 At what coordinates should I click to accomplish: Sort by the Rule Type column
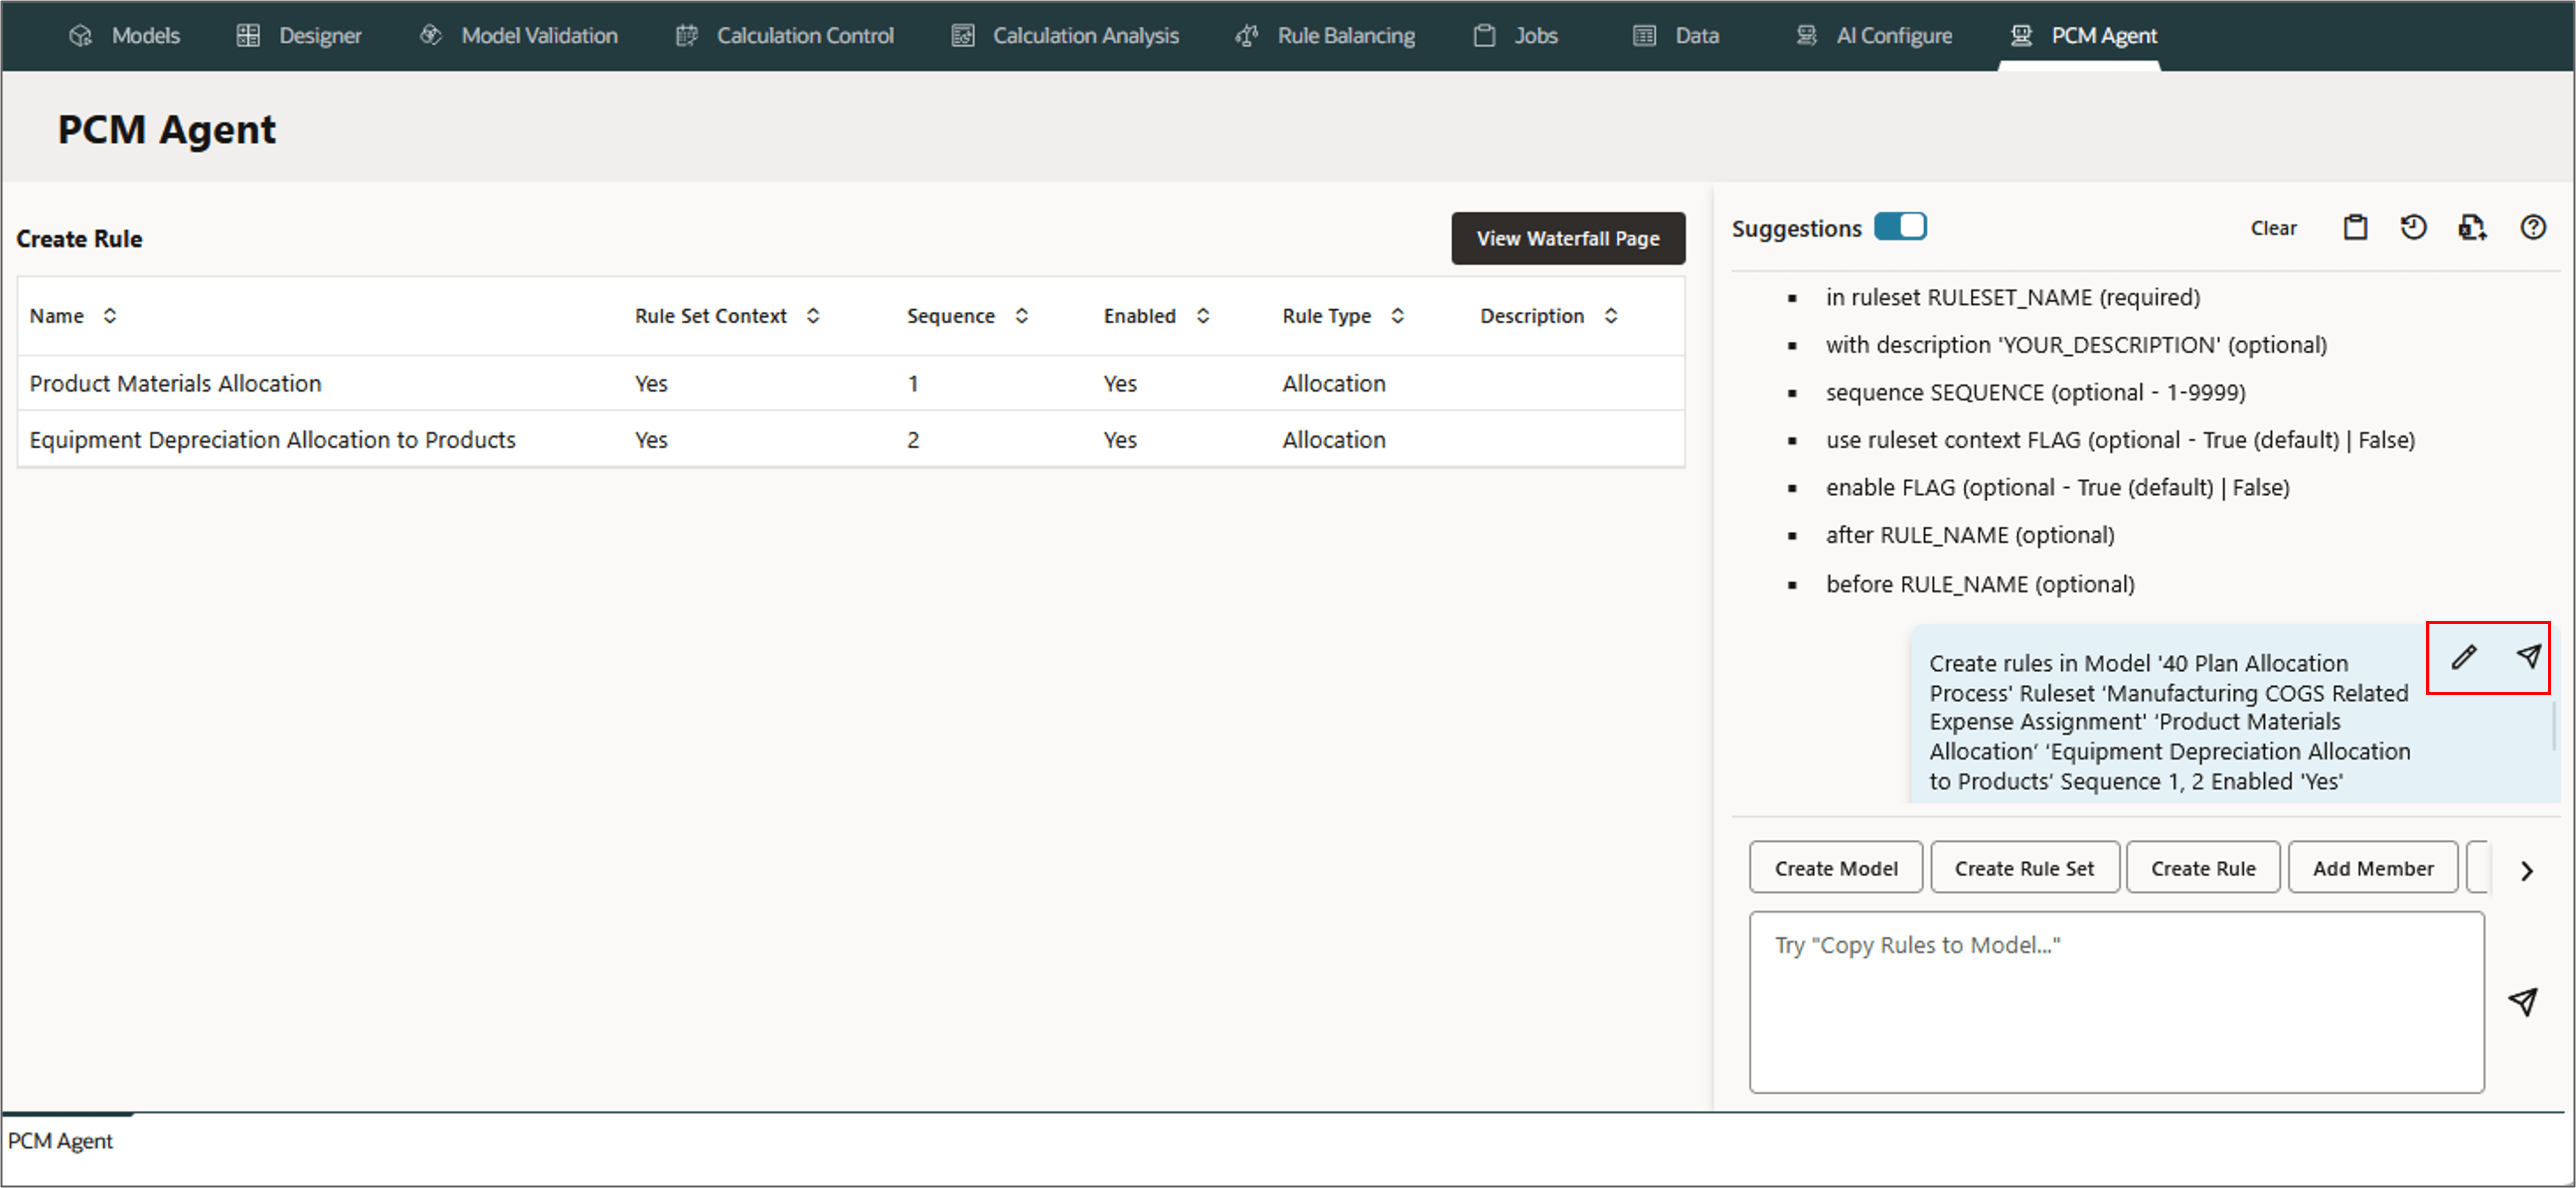coord(1397,316)
